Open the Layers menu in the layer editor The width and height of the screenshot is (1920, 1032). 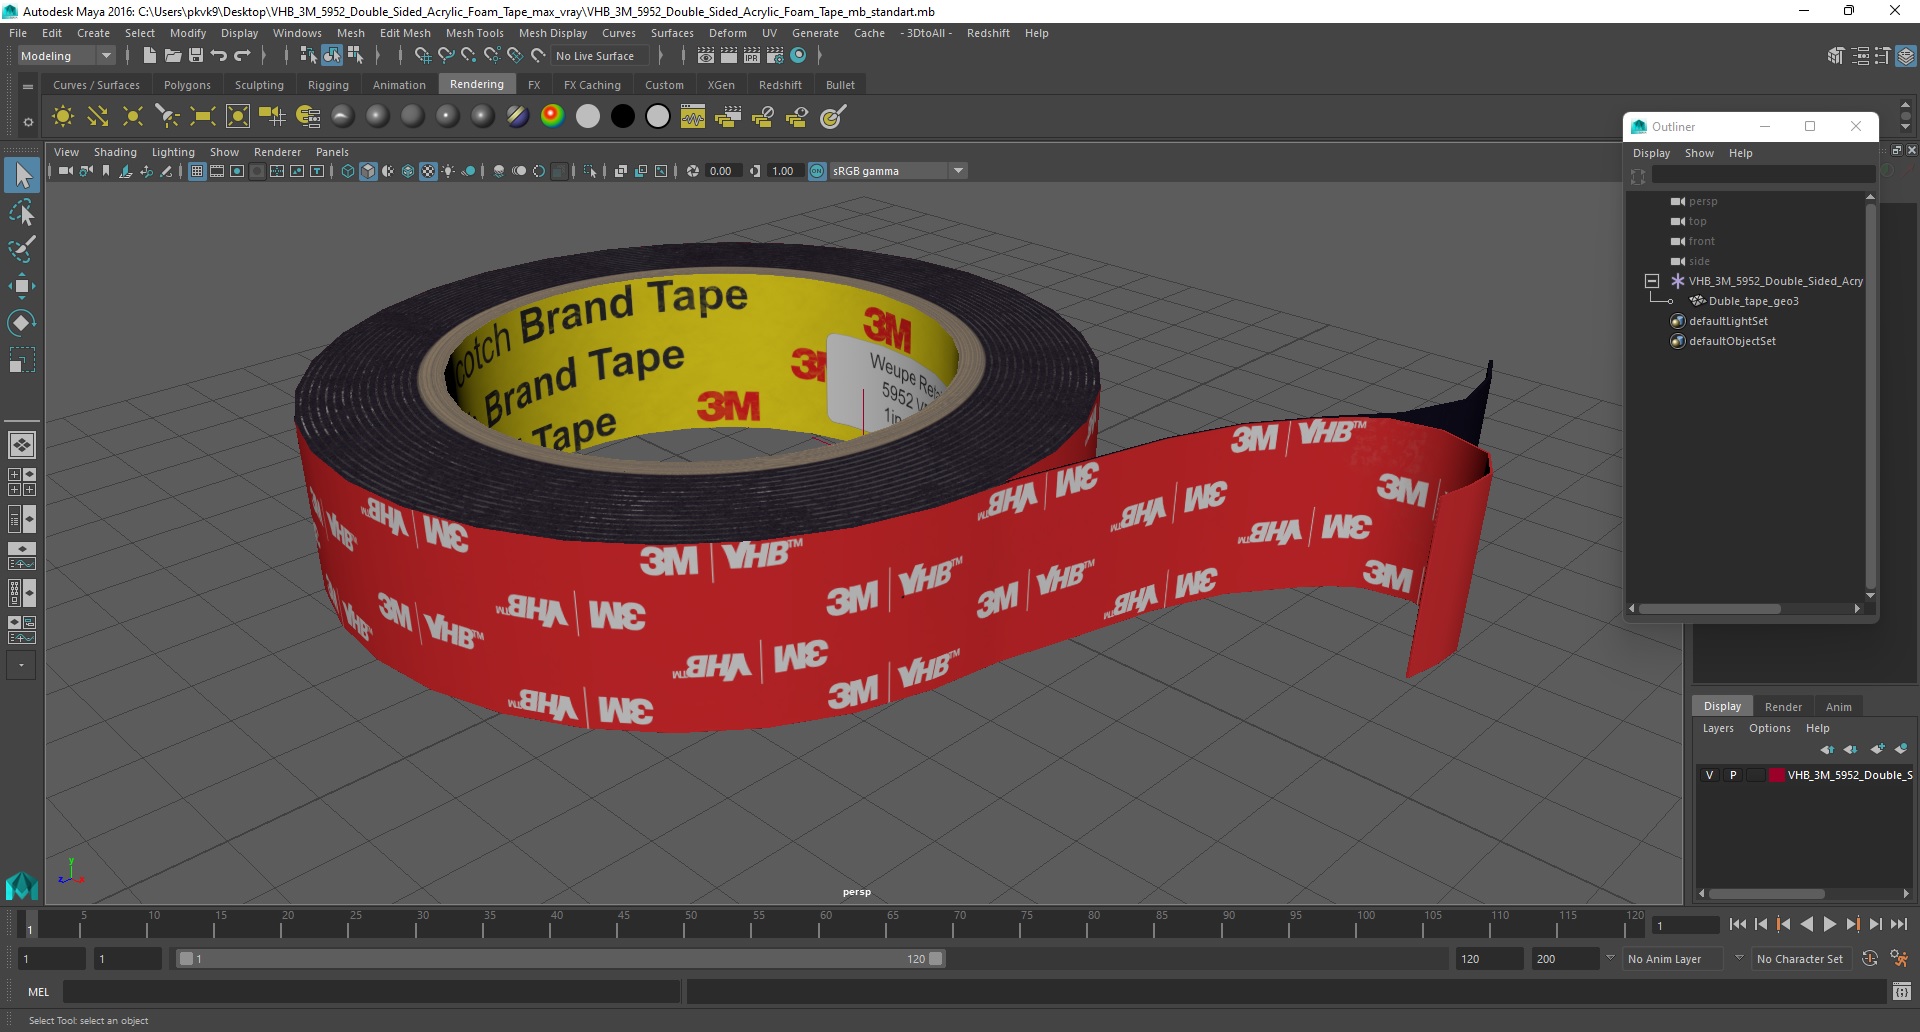point(1718,728)
